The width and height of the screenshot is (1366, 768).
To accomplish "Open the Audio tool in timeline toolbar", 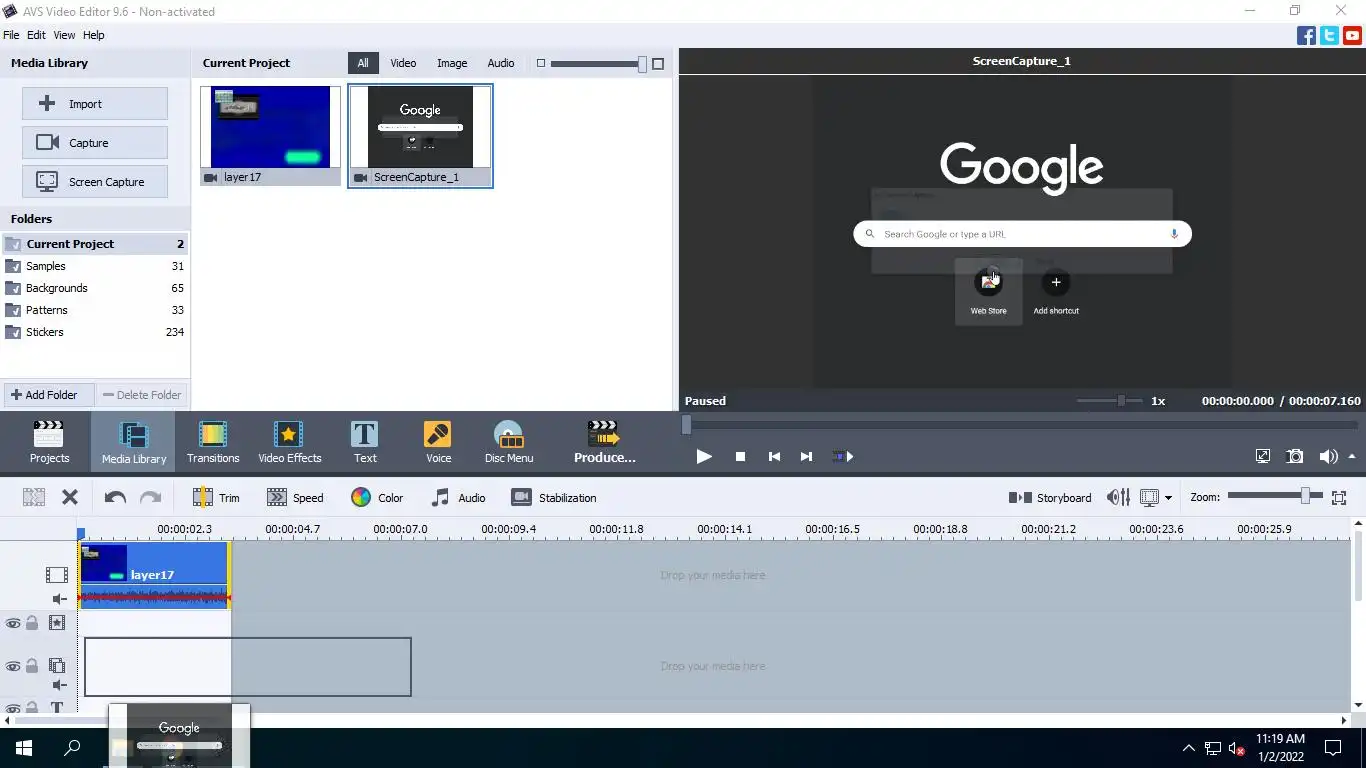I will tap(458, 497).
